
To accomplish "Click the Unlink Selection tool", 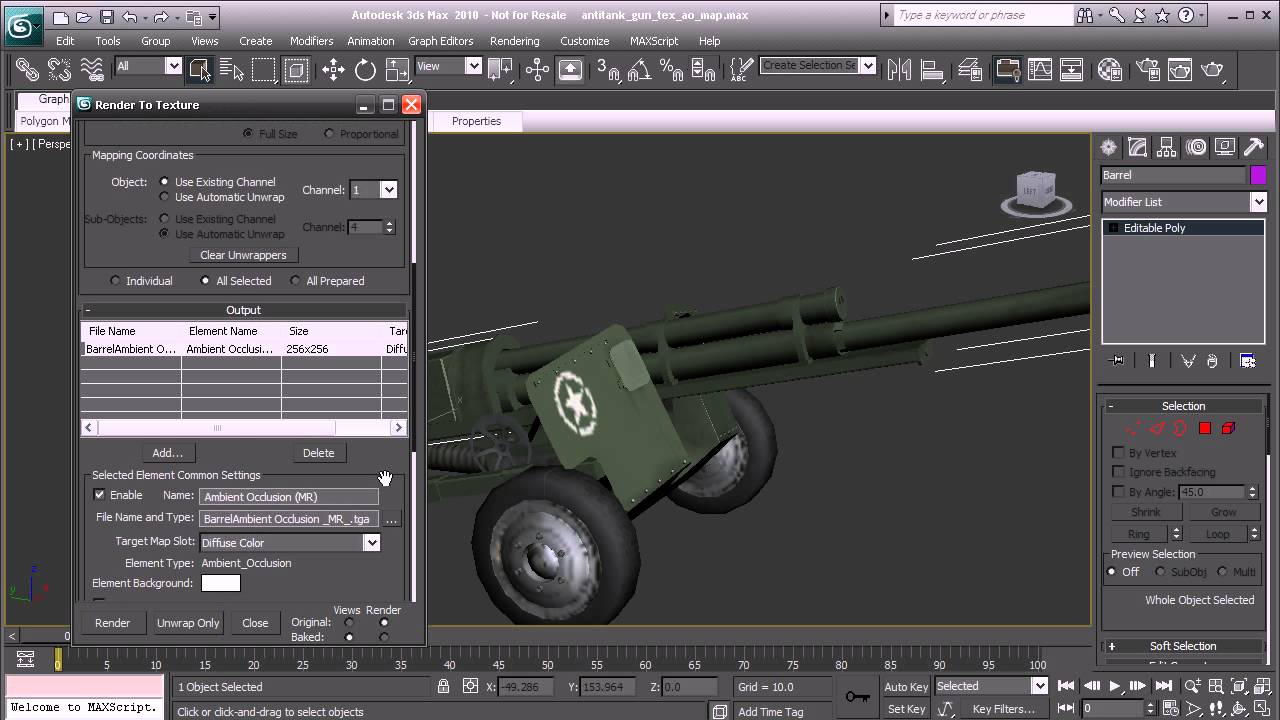I will (59, 69).
